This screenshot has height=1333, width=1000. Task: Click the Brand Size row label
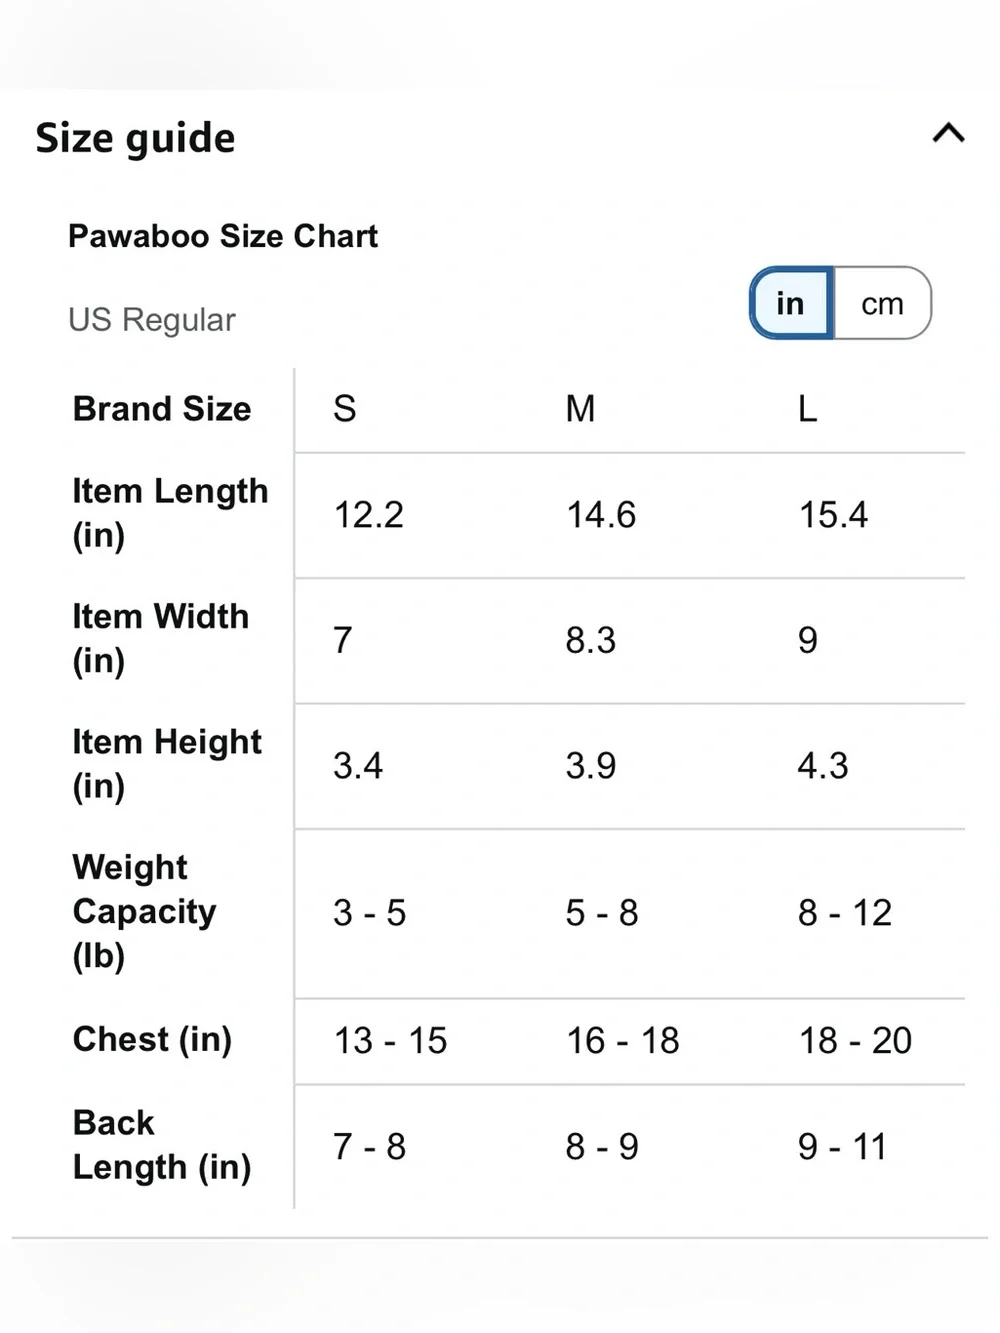pos(162,409)
